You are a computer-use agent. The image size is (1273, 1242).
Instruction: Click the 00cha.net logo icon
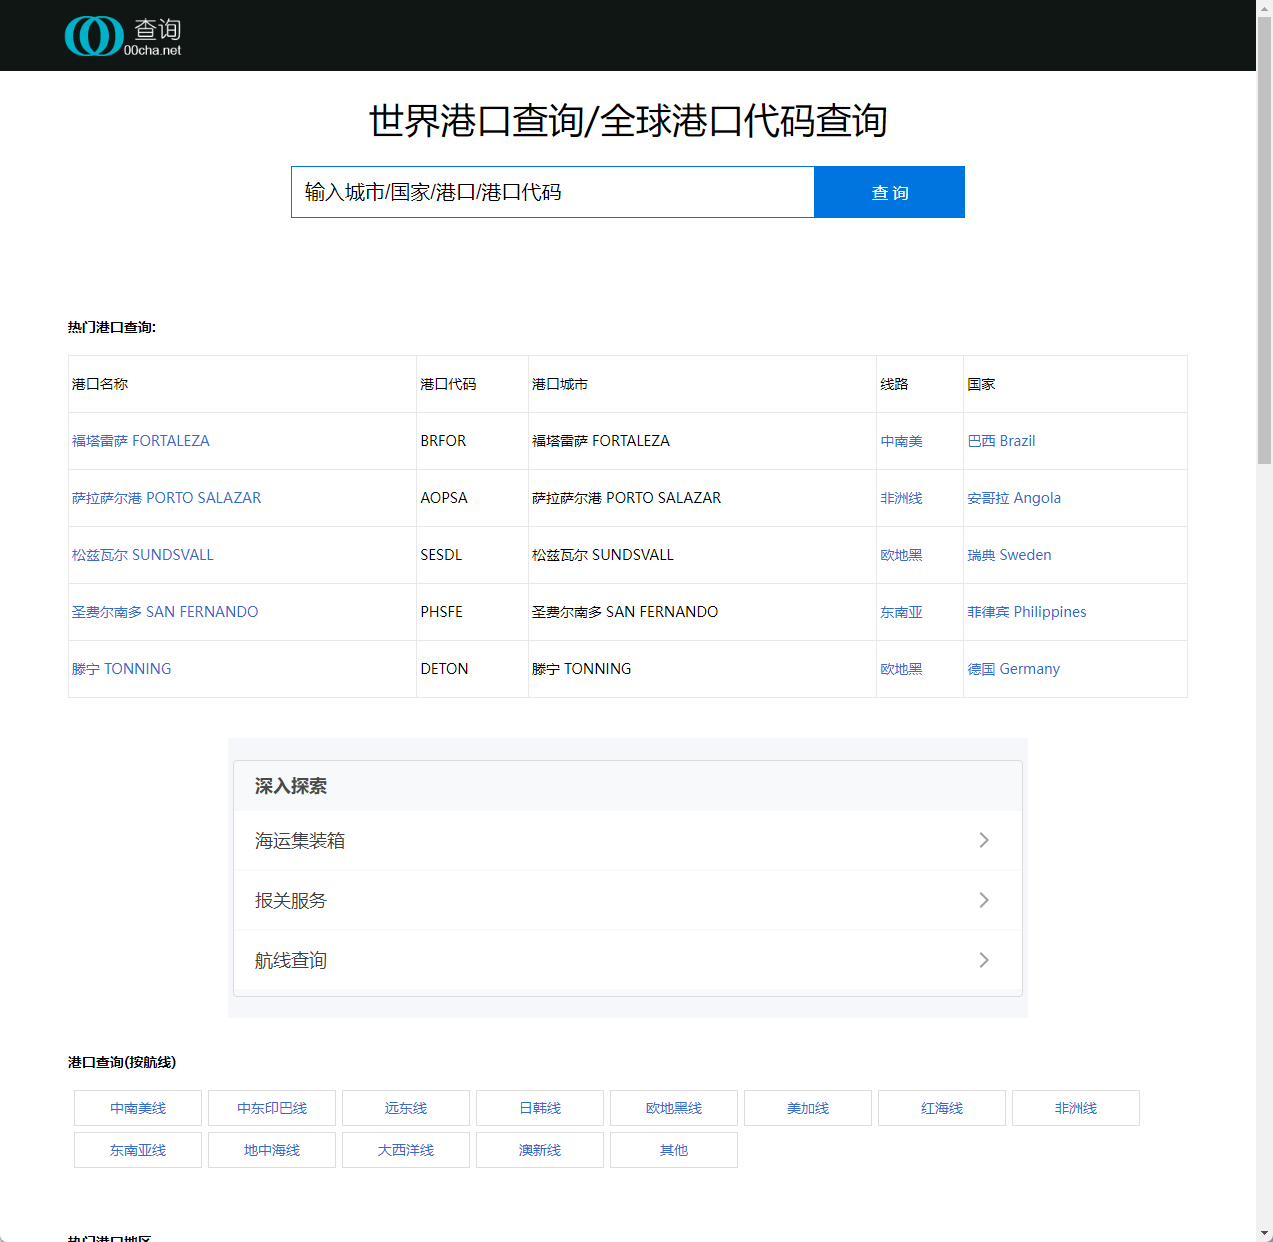tap(95, 35)
